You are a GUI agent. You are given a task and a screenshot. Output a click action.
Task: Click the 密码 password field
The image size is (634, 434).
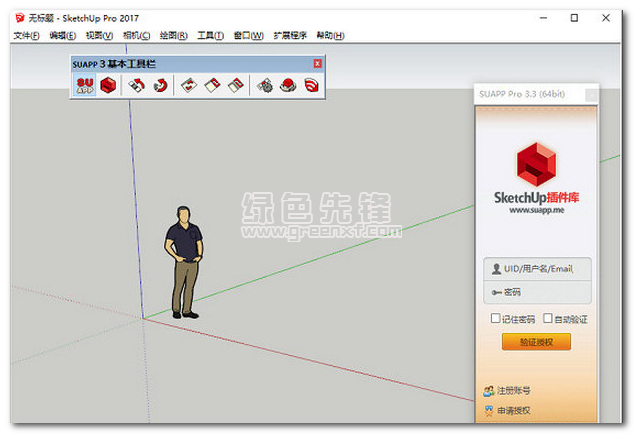coord(537,292)
